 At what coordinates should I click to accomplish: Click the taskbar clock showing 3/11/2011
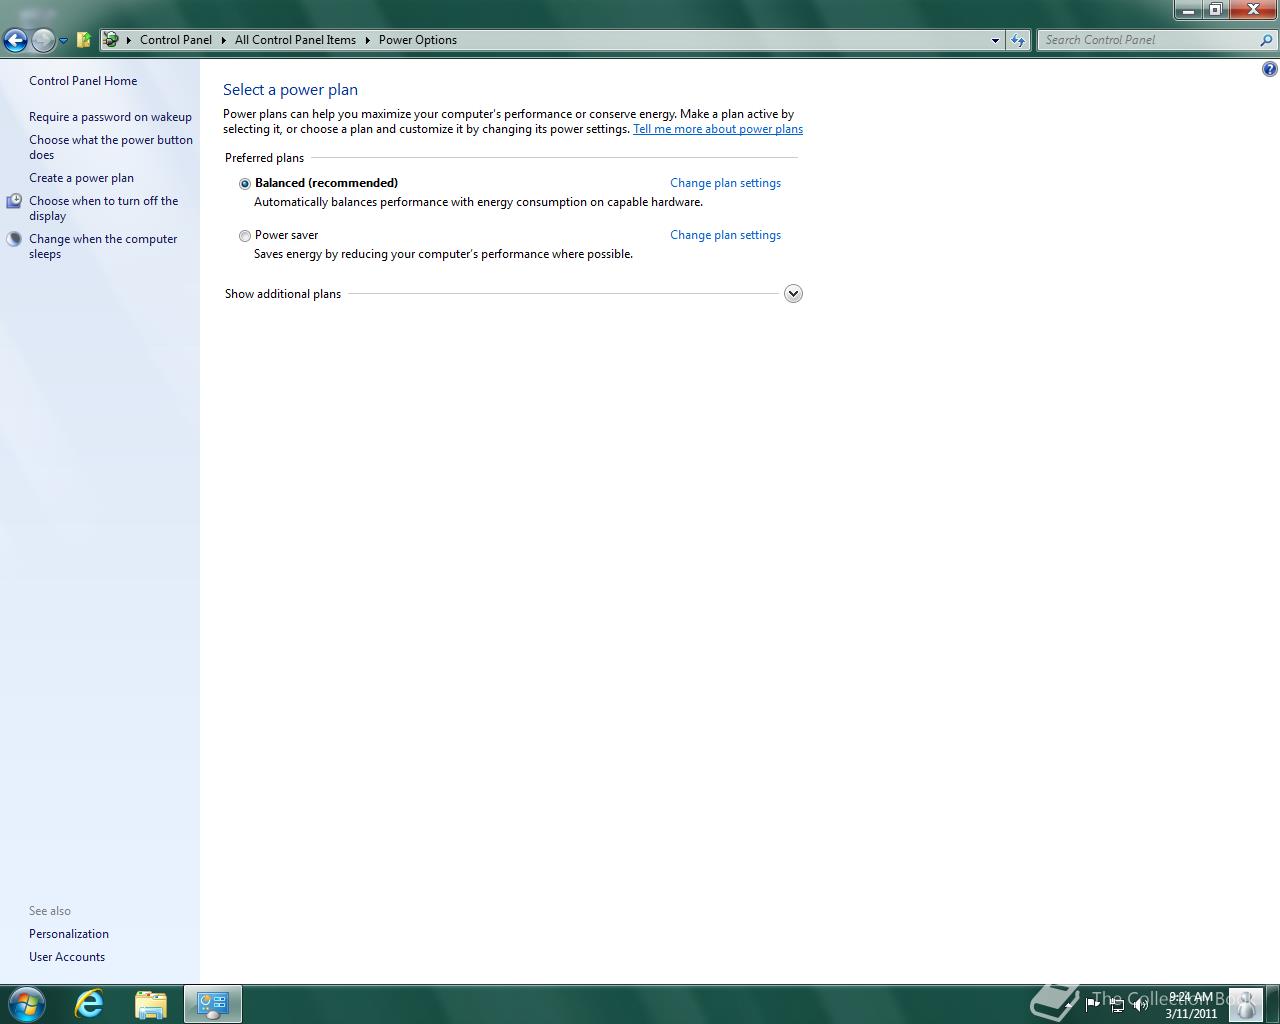click(x=1190, y=1005)
